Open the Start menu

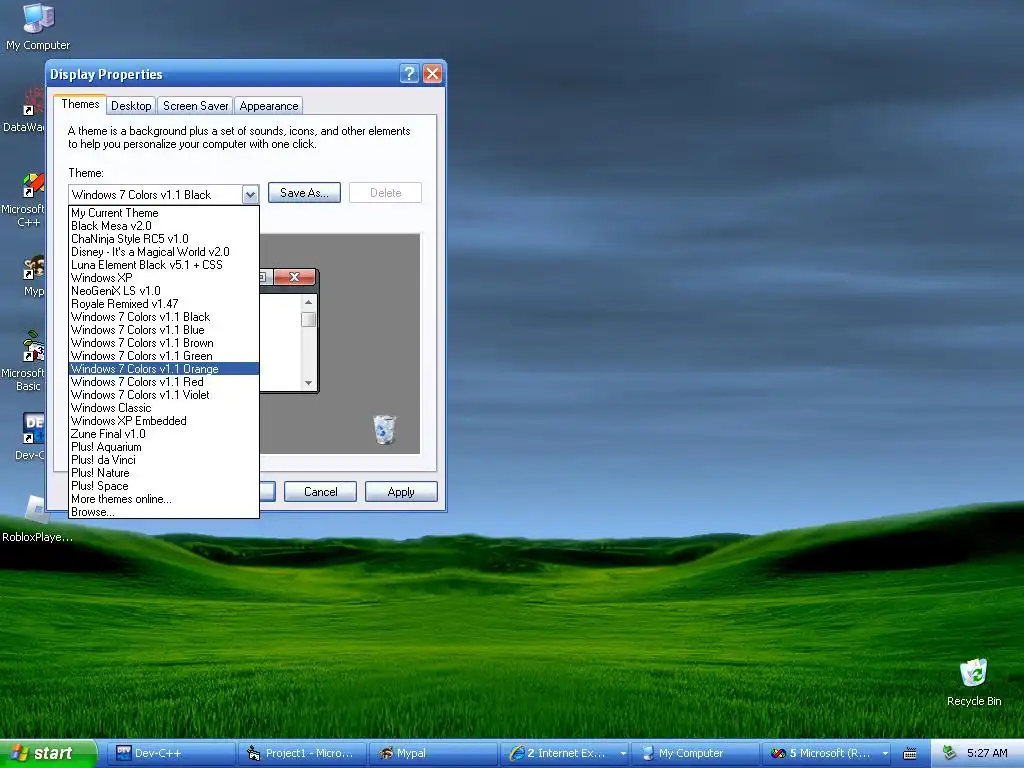coord(46,753)
